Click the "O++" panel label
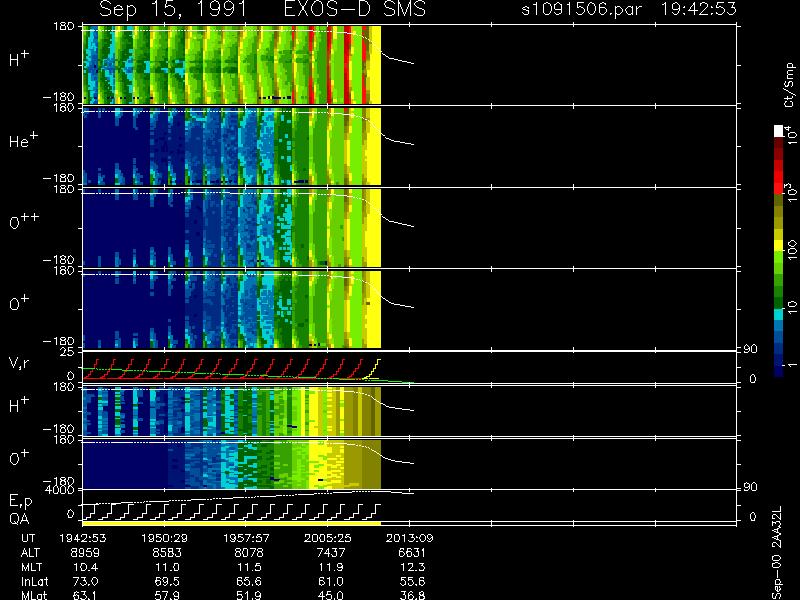This screenshot has width=800, height=600. click(x=24, y=222)
